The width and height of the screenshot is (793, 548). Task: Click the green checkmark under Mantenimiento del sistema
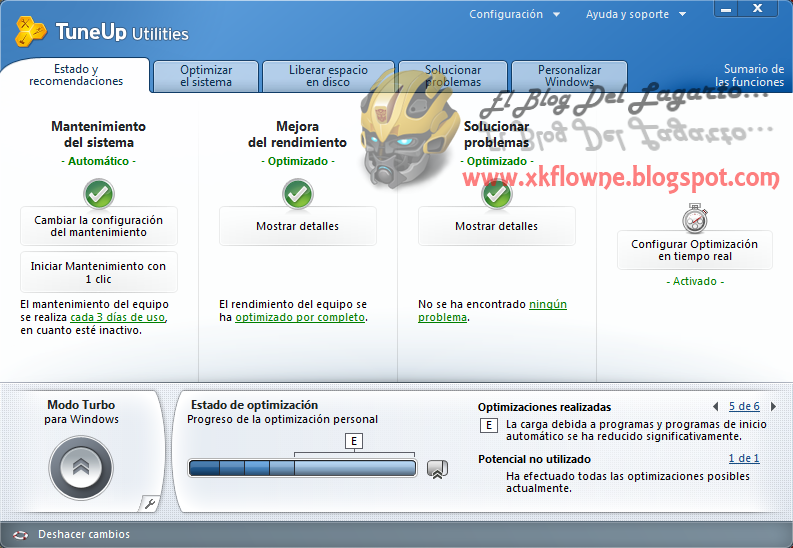click(99, 194)
